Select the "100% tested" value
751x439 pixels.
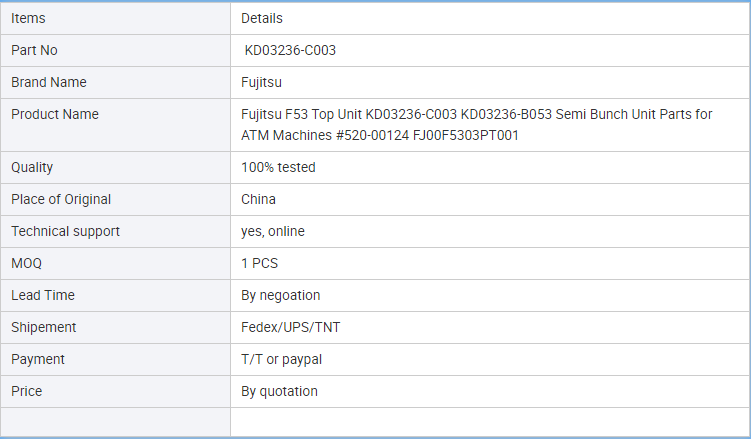[x=278, y=167]
